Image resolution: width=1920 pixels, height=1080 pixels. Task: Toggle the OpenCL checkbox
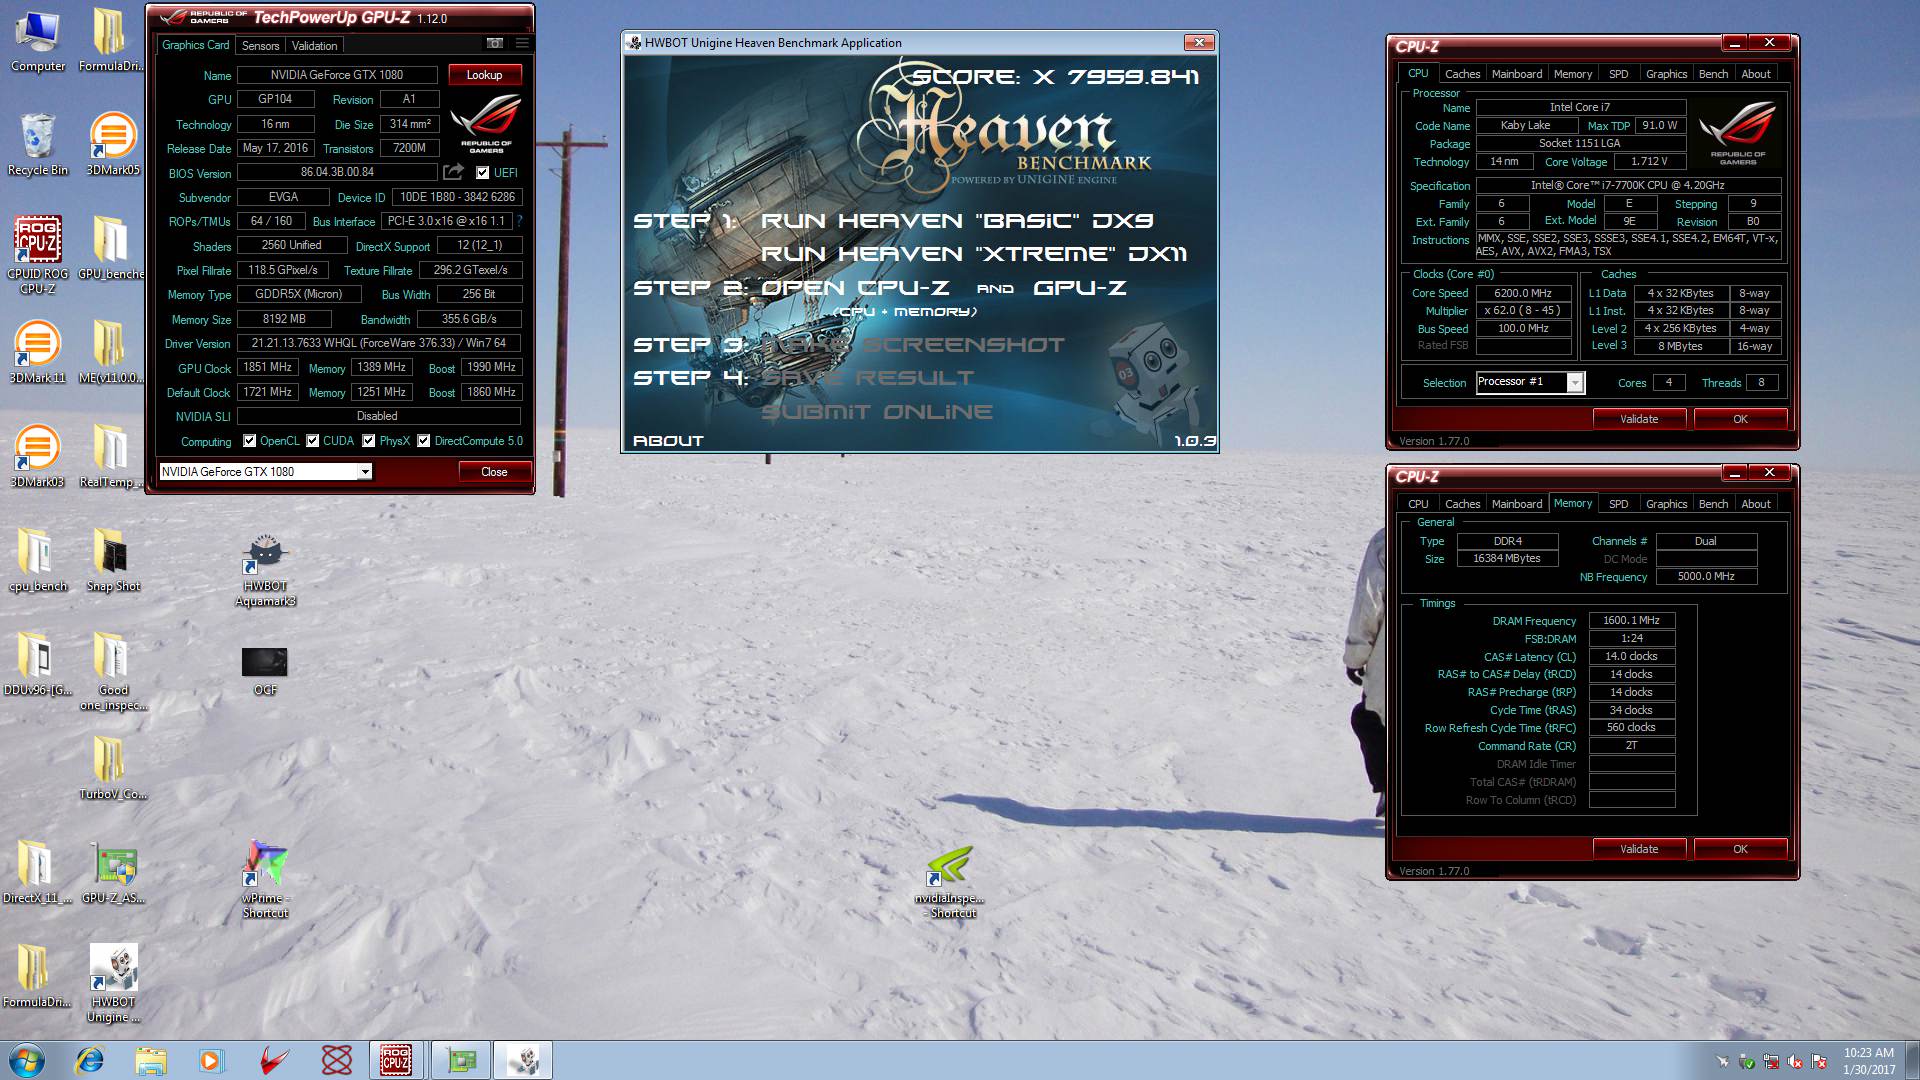(x=249, y=441)
